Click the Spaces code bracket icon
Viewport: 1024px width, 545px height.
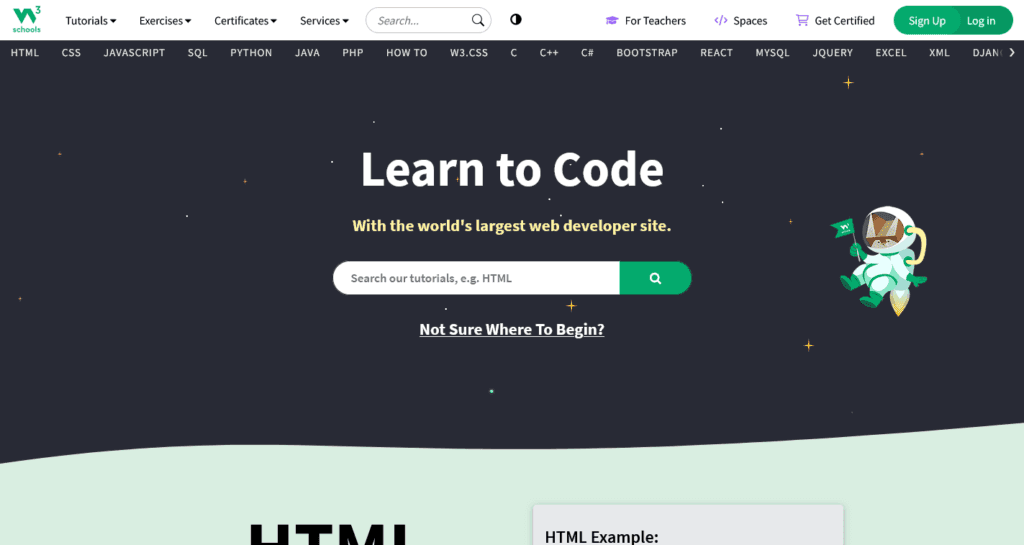[721, 20]
